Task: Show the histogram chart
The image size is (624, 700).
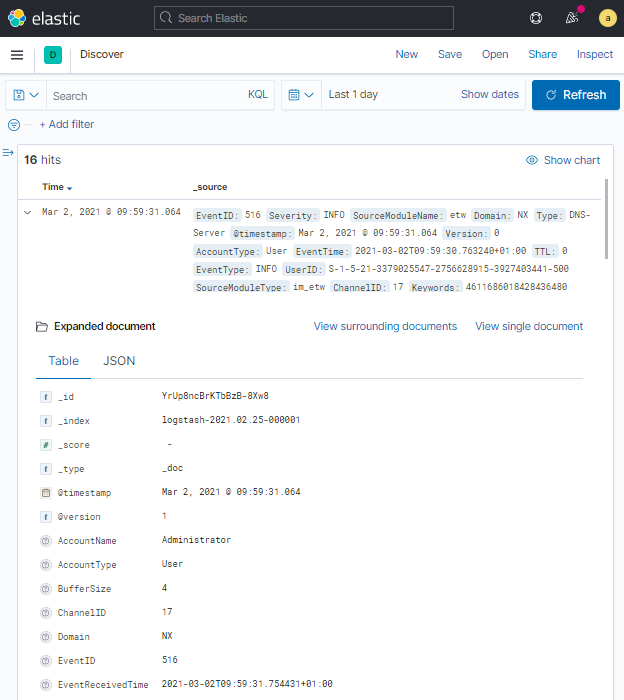Action: click(563, 160)
